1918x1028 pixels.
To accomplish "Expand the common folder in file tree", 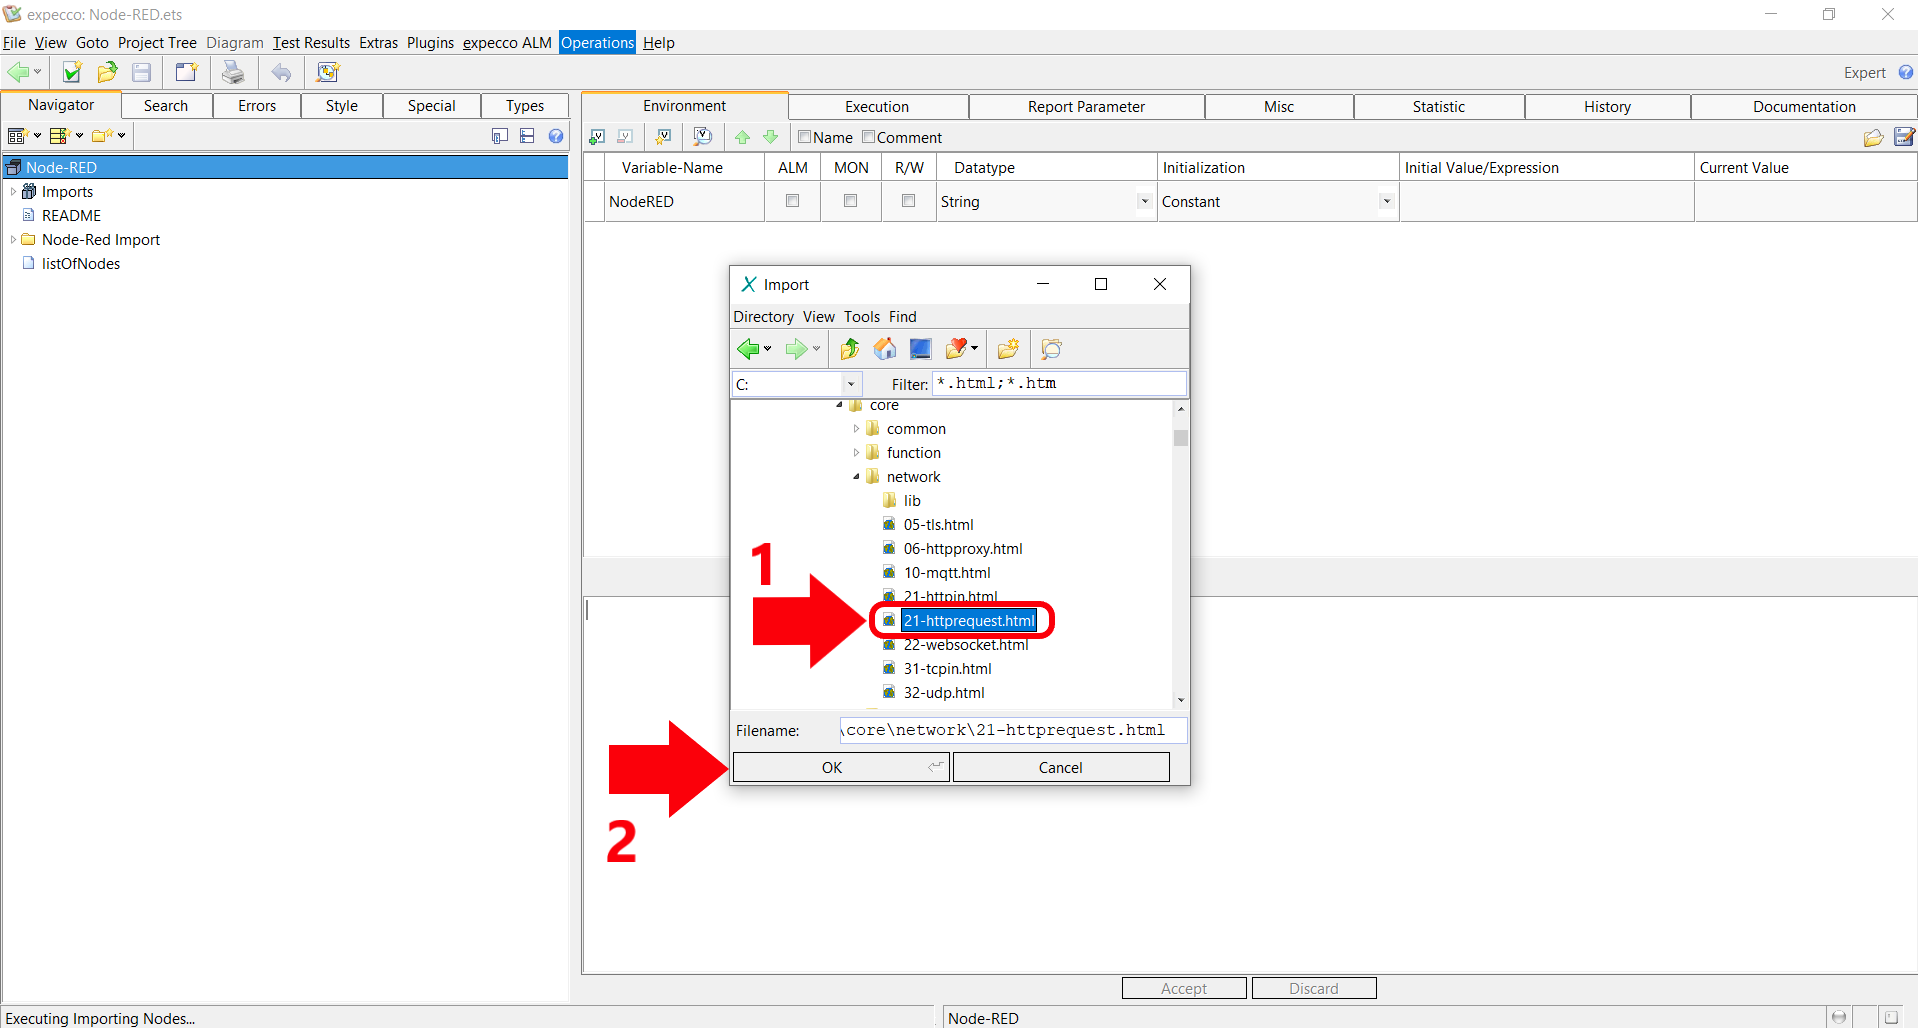I will pyautogui.click(x=856, y=429).
